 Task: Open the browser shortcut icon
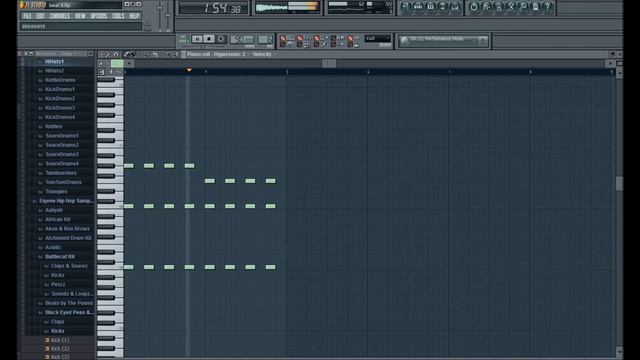pyautogui.click(x=442, y=7)
